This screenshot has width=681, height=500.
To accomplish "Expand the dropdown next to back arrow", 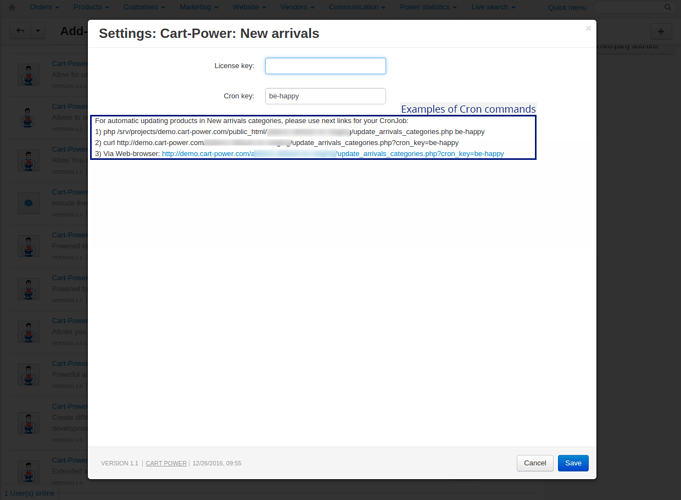I will pyautogui.click(x=38, y=31).
